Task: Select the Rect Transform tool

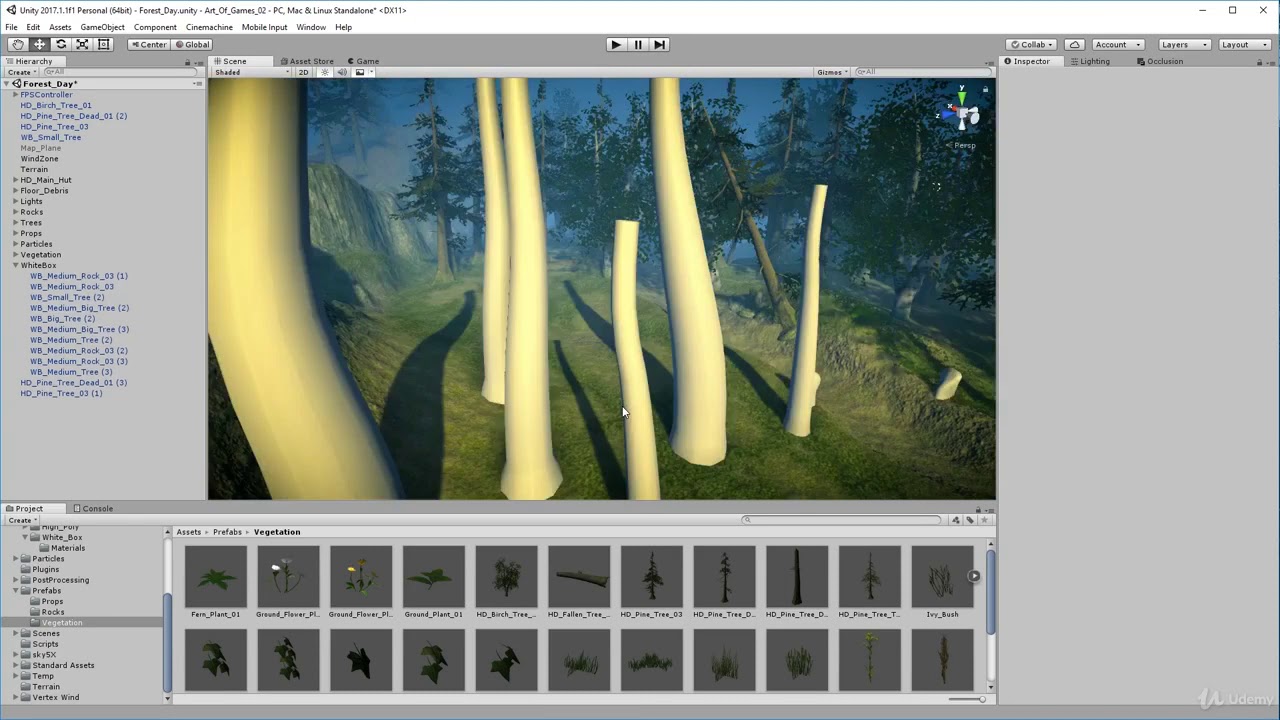Action: point(104,44)
